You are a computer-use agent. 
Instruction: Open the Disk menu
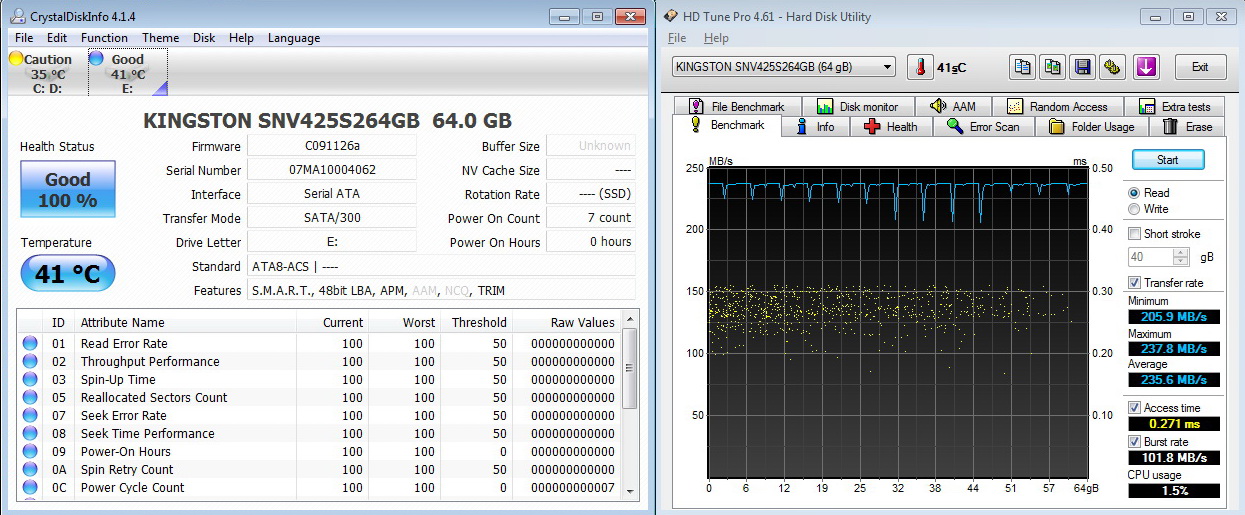(204, 38)
